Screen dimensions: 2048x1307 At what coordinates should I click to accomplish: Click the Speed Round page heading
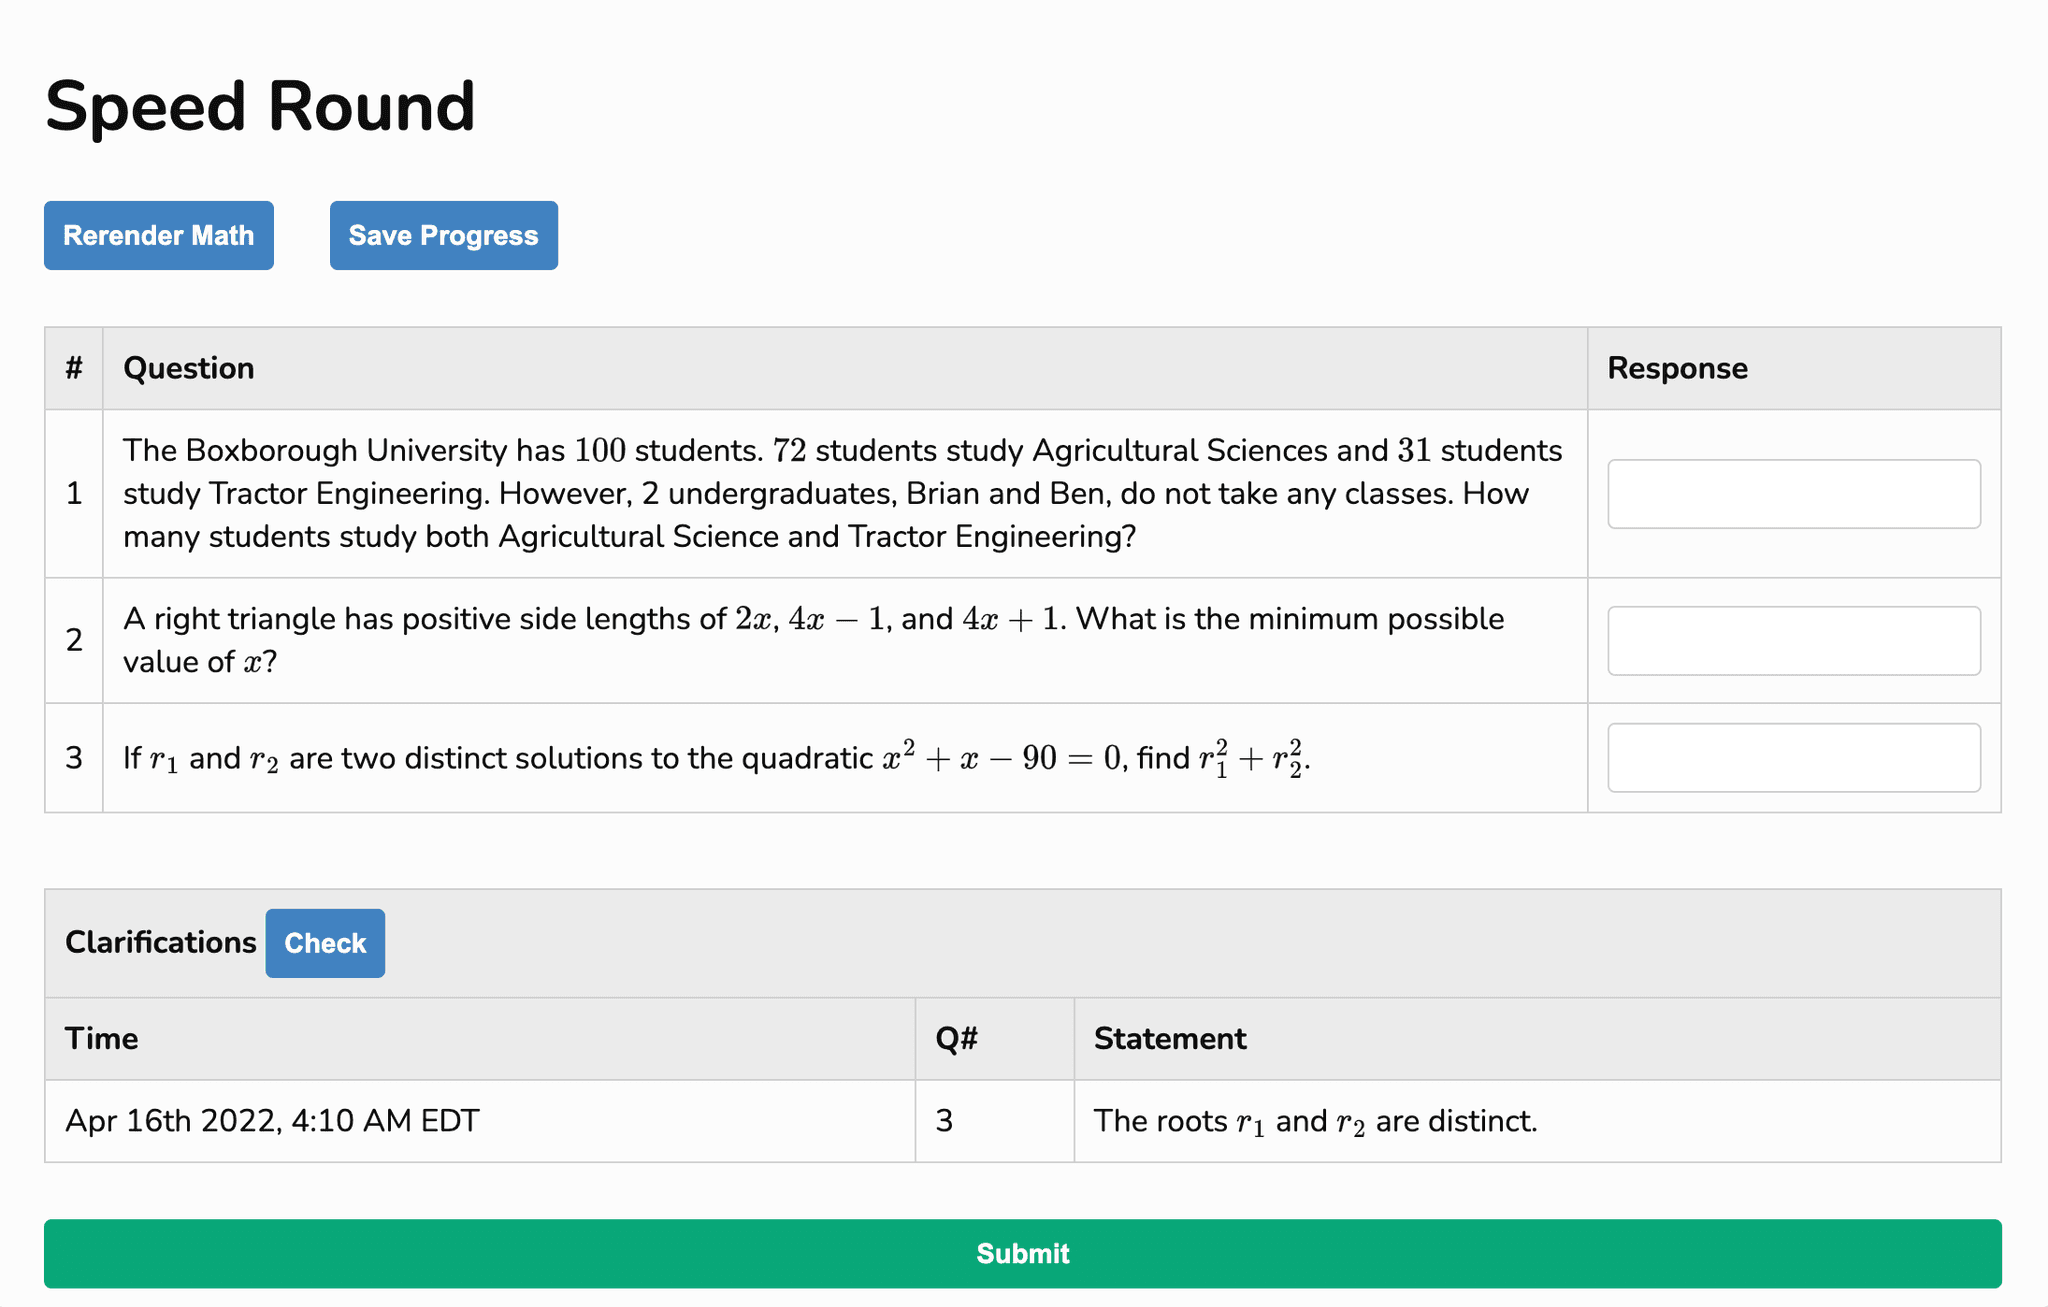tap(260, 107)
